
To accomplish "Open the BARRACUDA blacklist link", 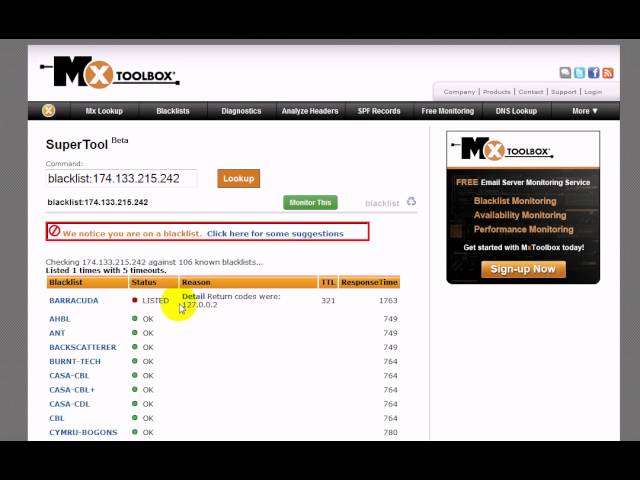I will click(74, 300).
